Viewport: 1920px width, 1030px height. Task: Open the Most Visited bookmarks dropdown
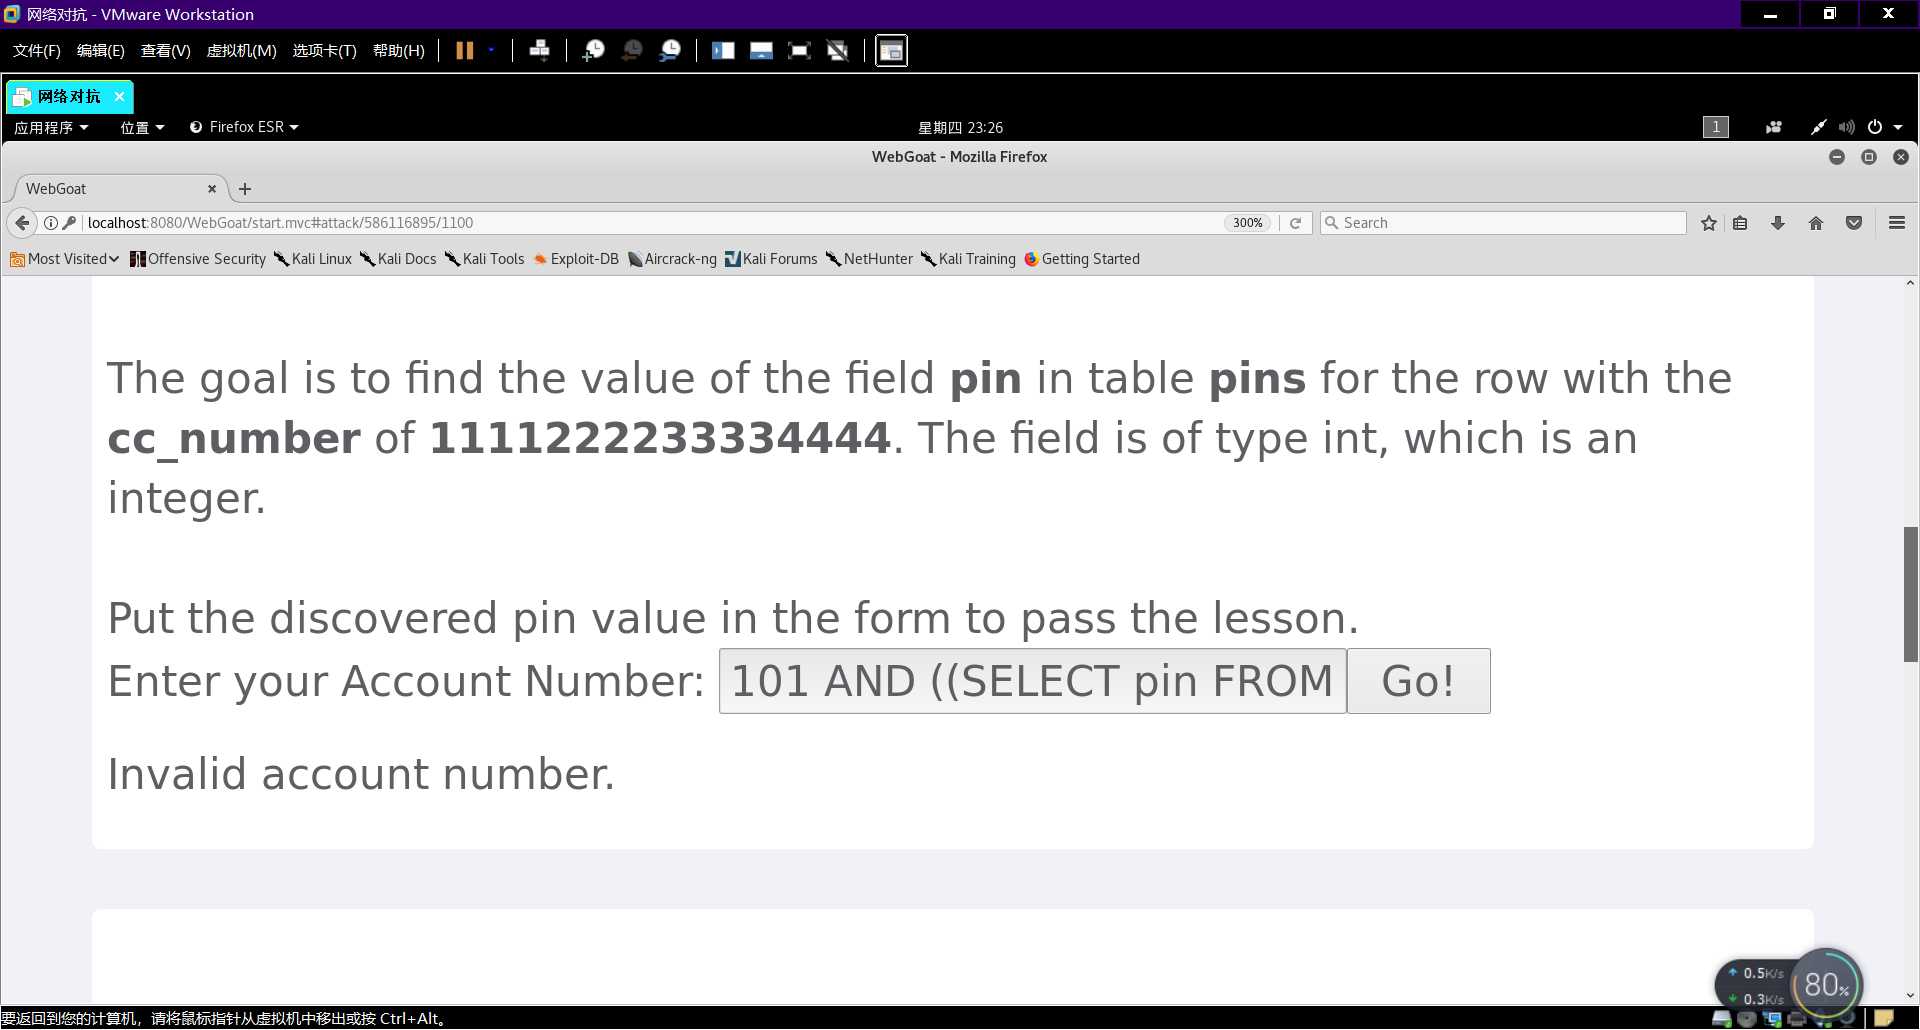click(x=65, y=259)
